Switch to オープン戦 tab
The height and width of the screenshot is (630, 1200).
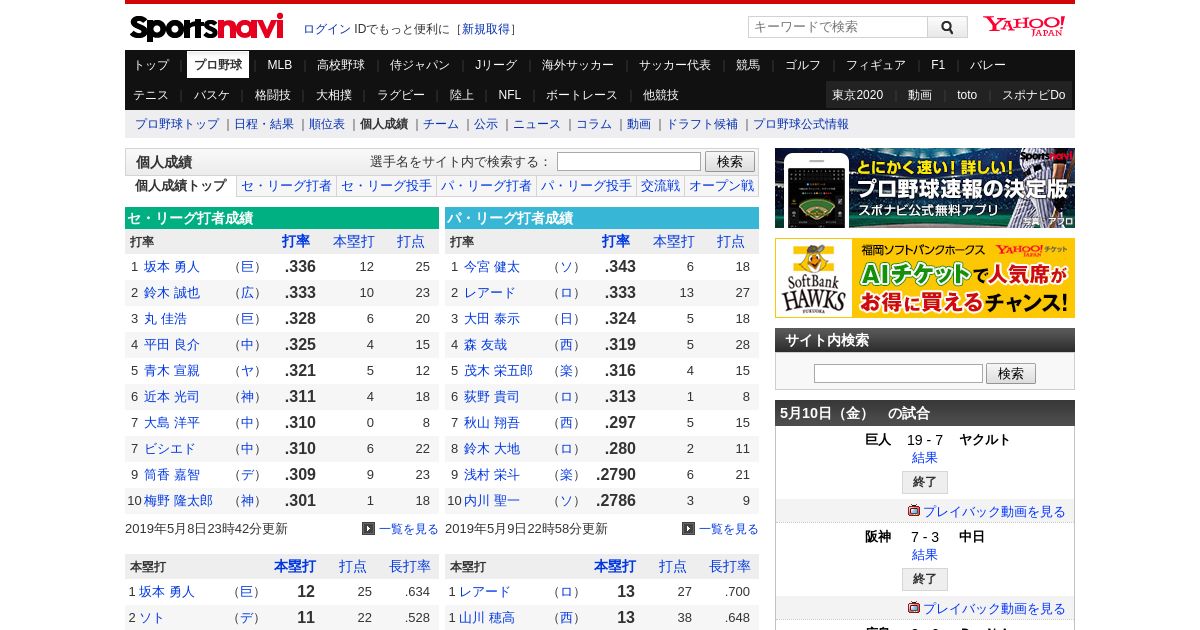[721, 186]
